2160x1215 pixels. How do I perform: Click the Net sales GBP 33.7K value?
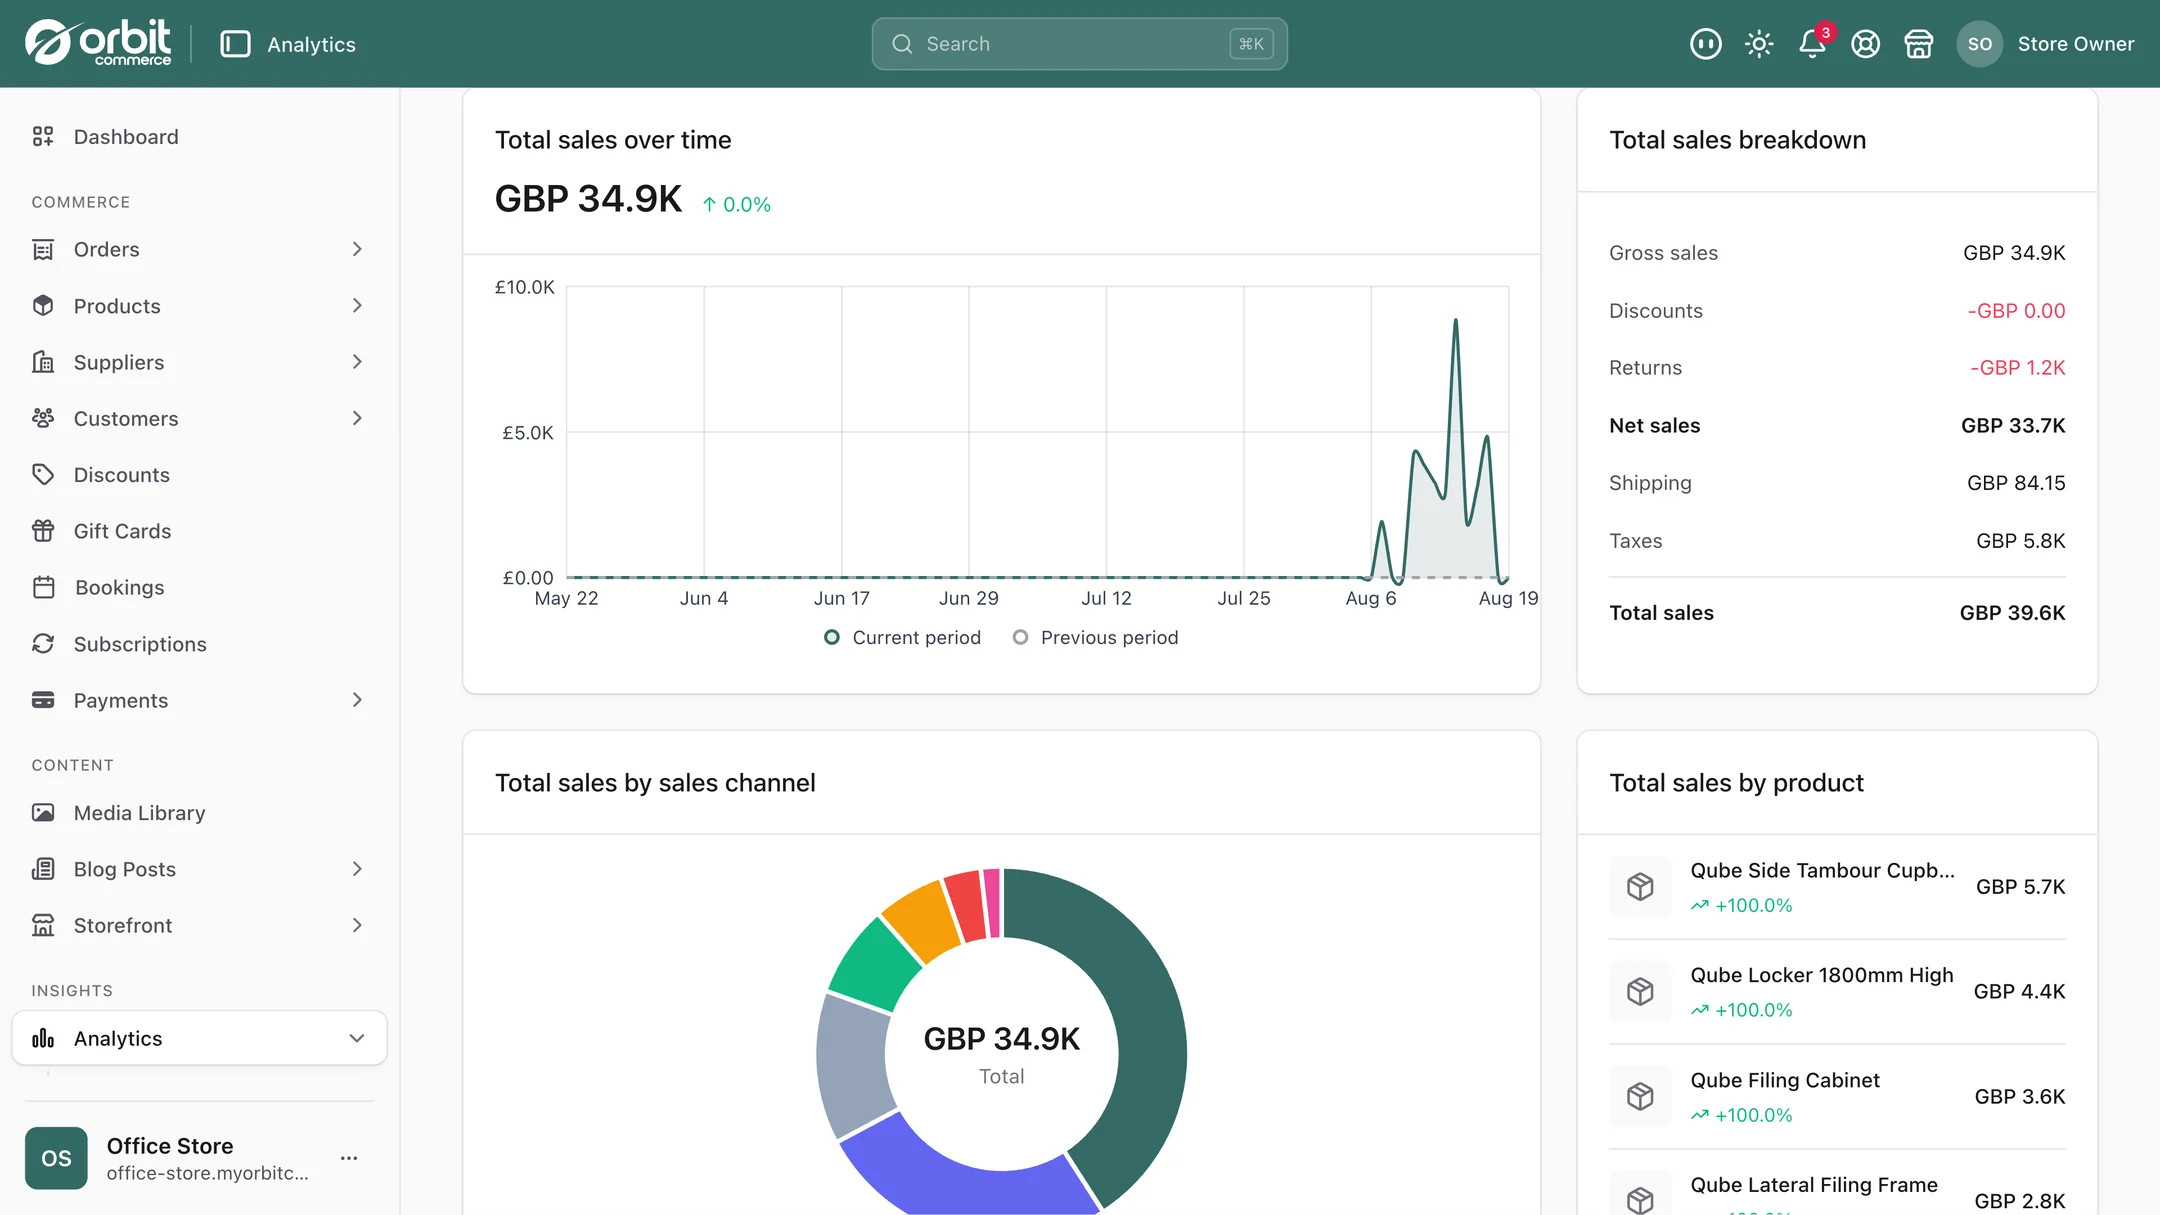pos(2013,426)
